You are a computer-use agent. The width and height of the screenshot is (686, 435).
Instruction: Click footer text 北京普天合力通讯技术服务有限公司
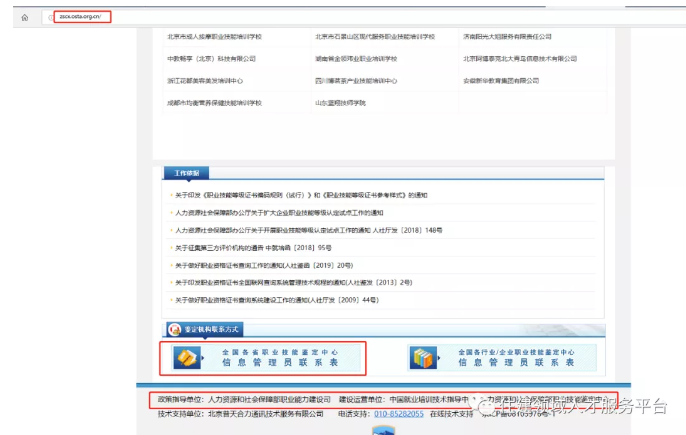(266, 414)
